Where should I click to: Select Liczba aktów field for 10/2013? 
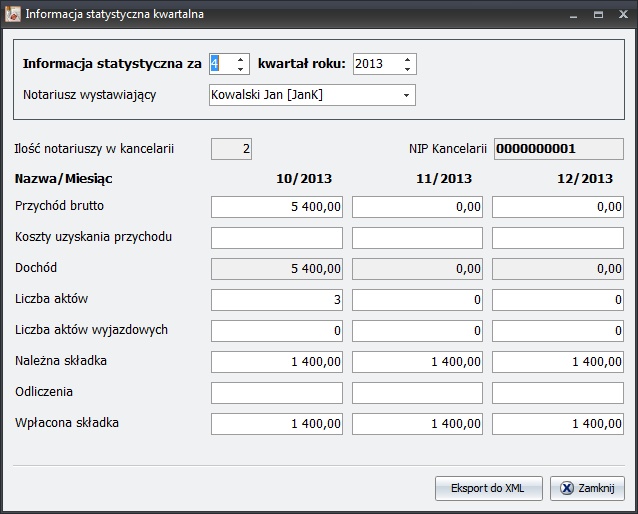click(277, 300)
